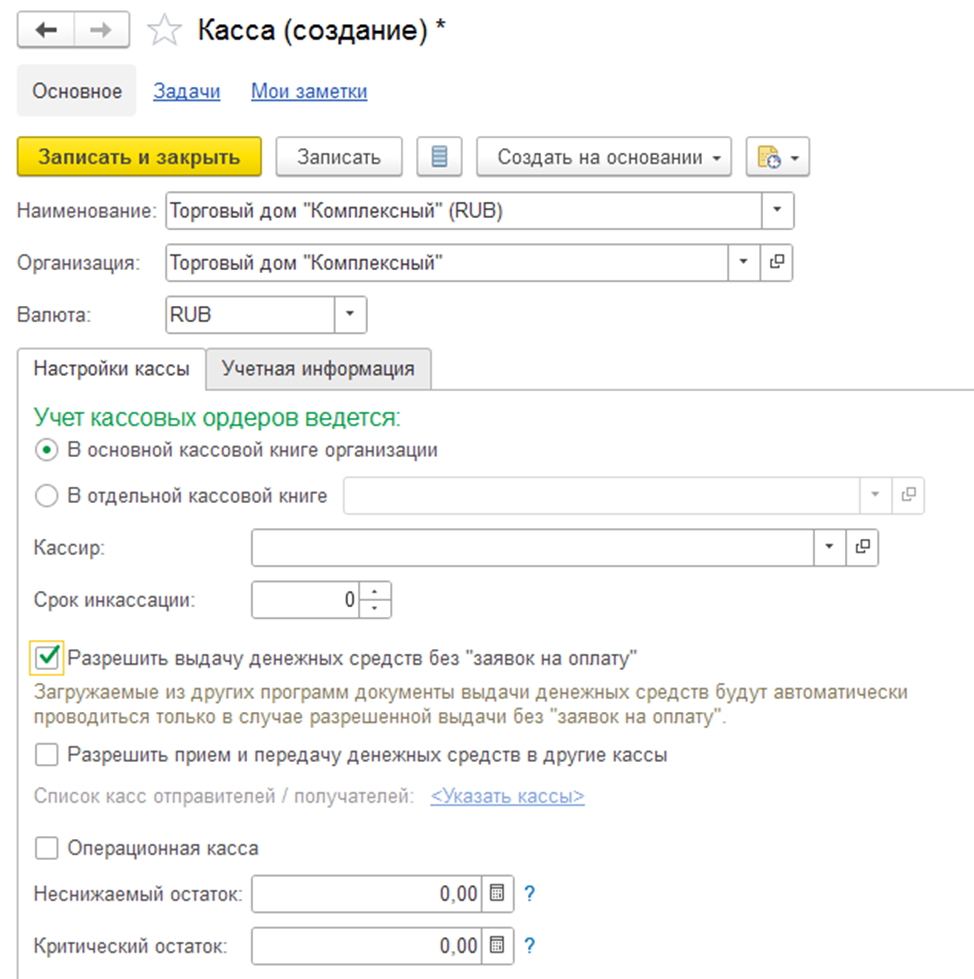Go back with the left arrow button

pos(46,29)
